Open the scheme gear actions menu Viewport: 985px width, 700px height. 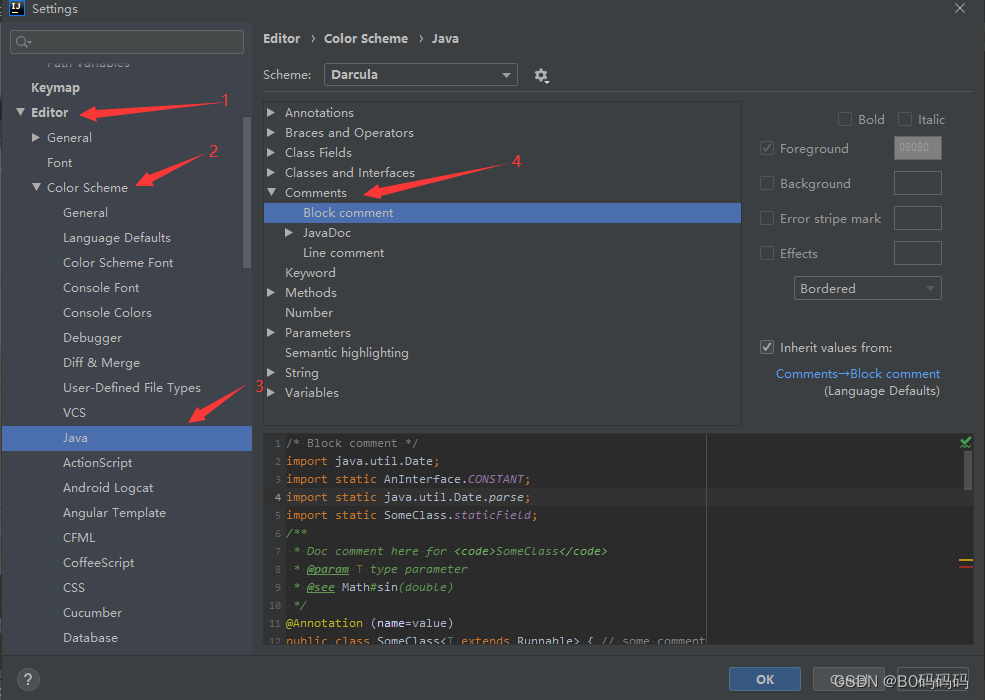coord(541,75)
